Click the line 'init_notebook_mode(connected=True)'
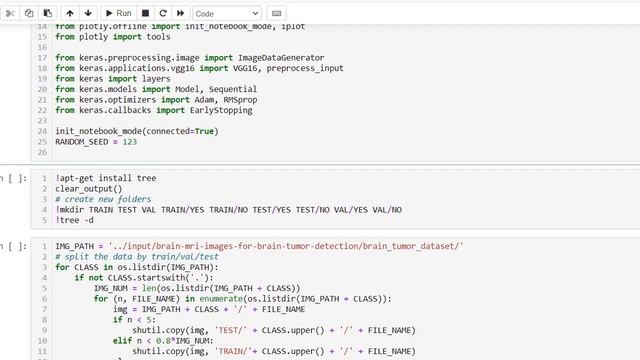 (137, 131)
